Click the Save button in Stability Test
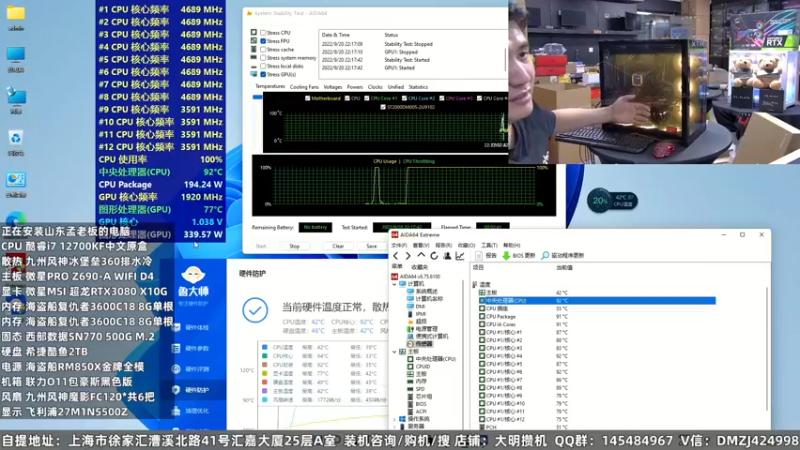The image size is (800, 450). (371, 246)
